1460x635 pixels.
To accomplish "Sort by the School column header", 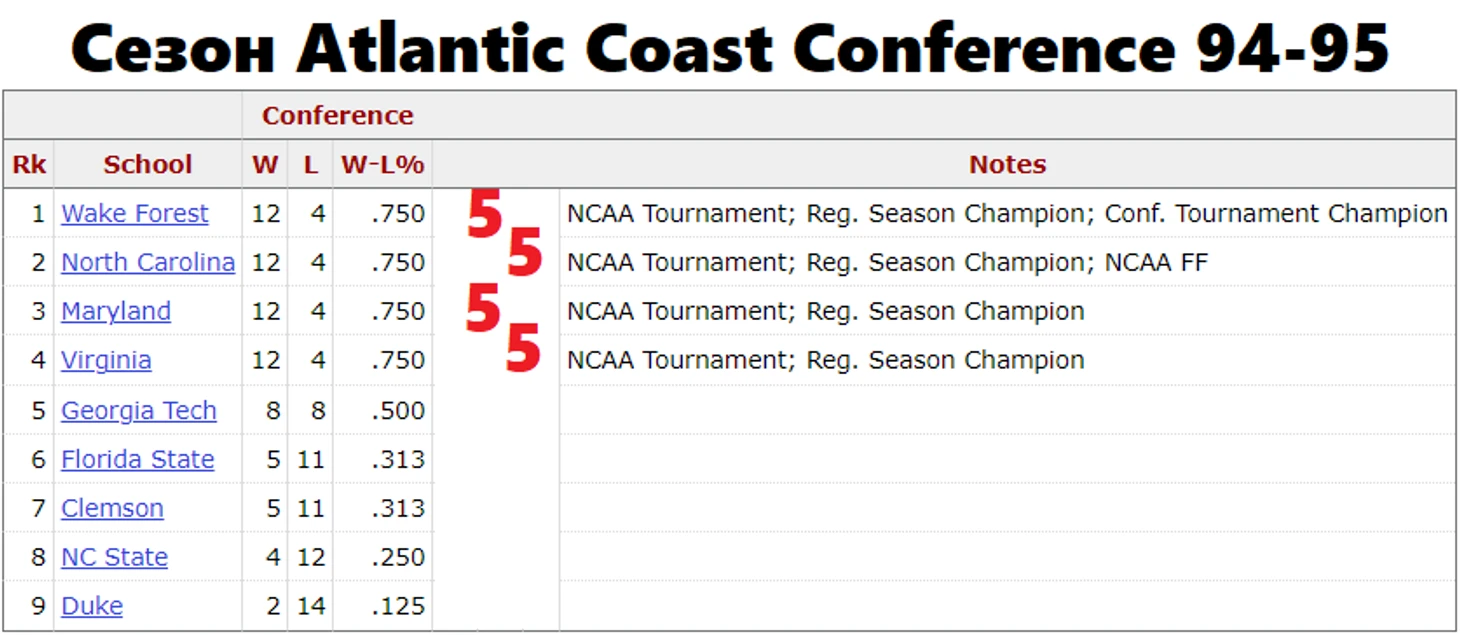I will pyautogui.click(x=148, y=164).
